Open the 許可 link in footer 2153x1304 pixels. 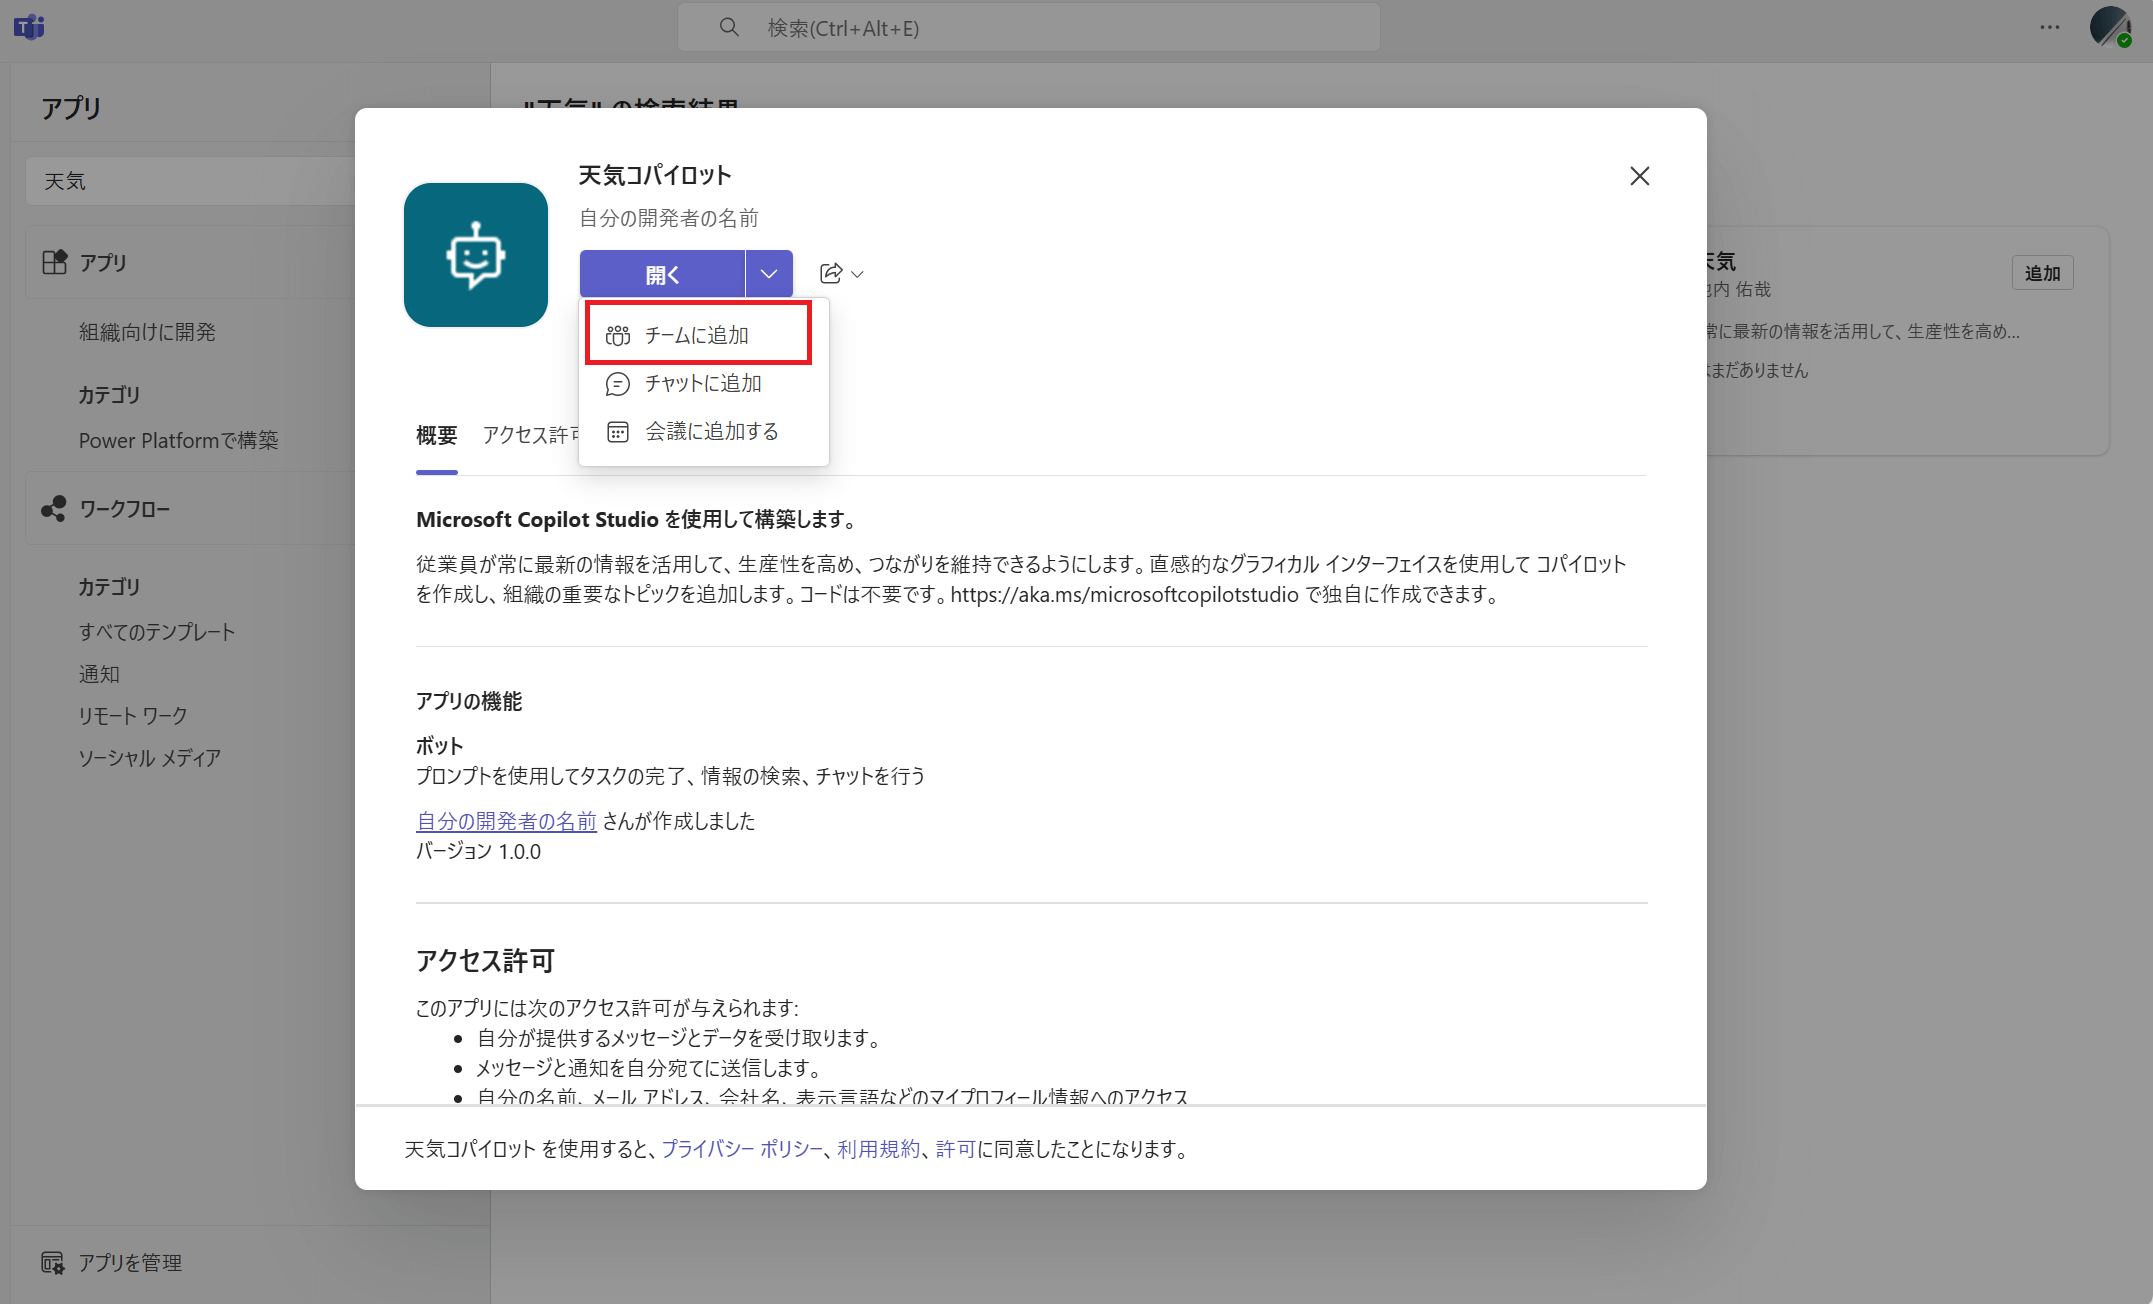pyautogui.click(x=955, y=1149)
